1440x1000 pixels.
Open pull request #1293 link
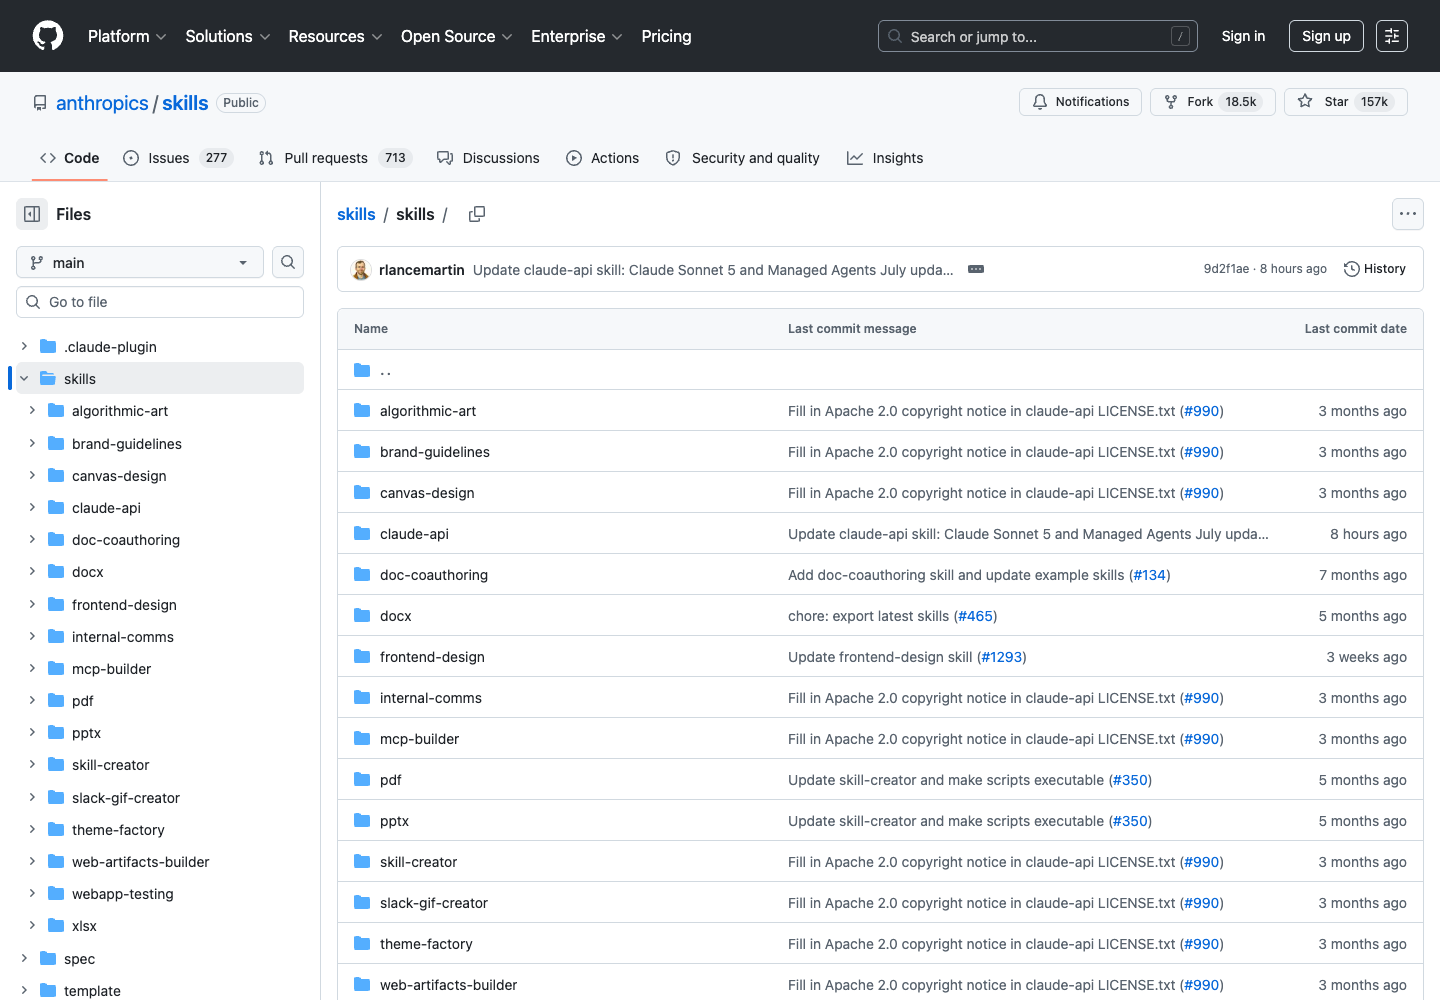pos(1002,657)
